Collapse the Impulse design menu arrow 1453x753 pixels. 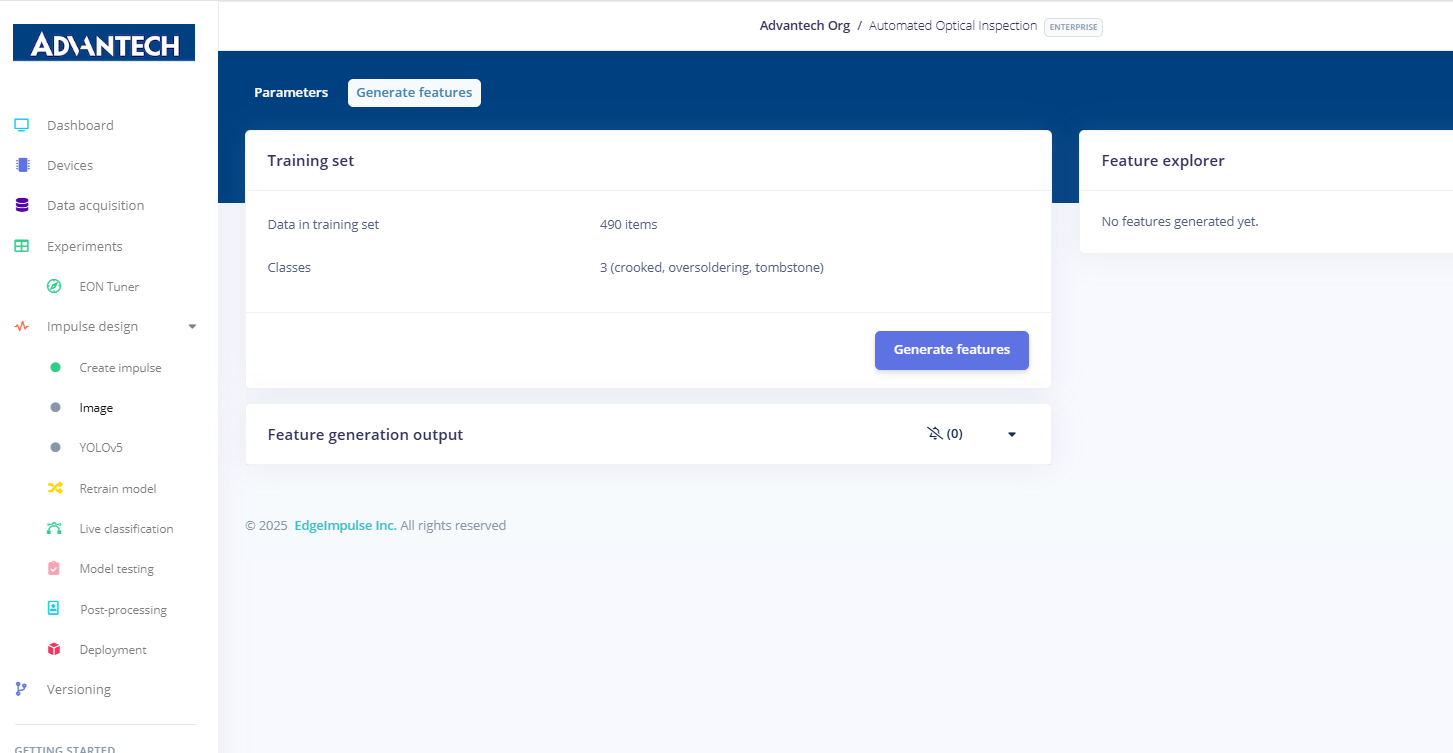[x=192, y=326]
